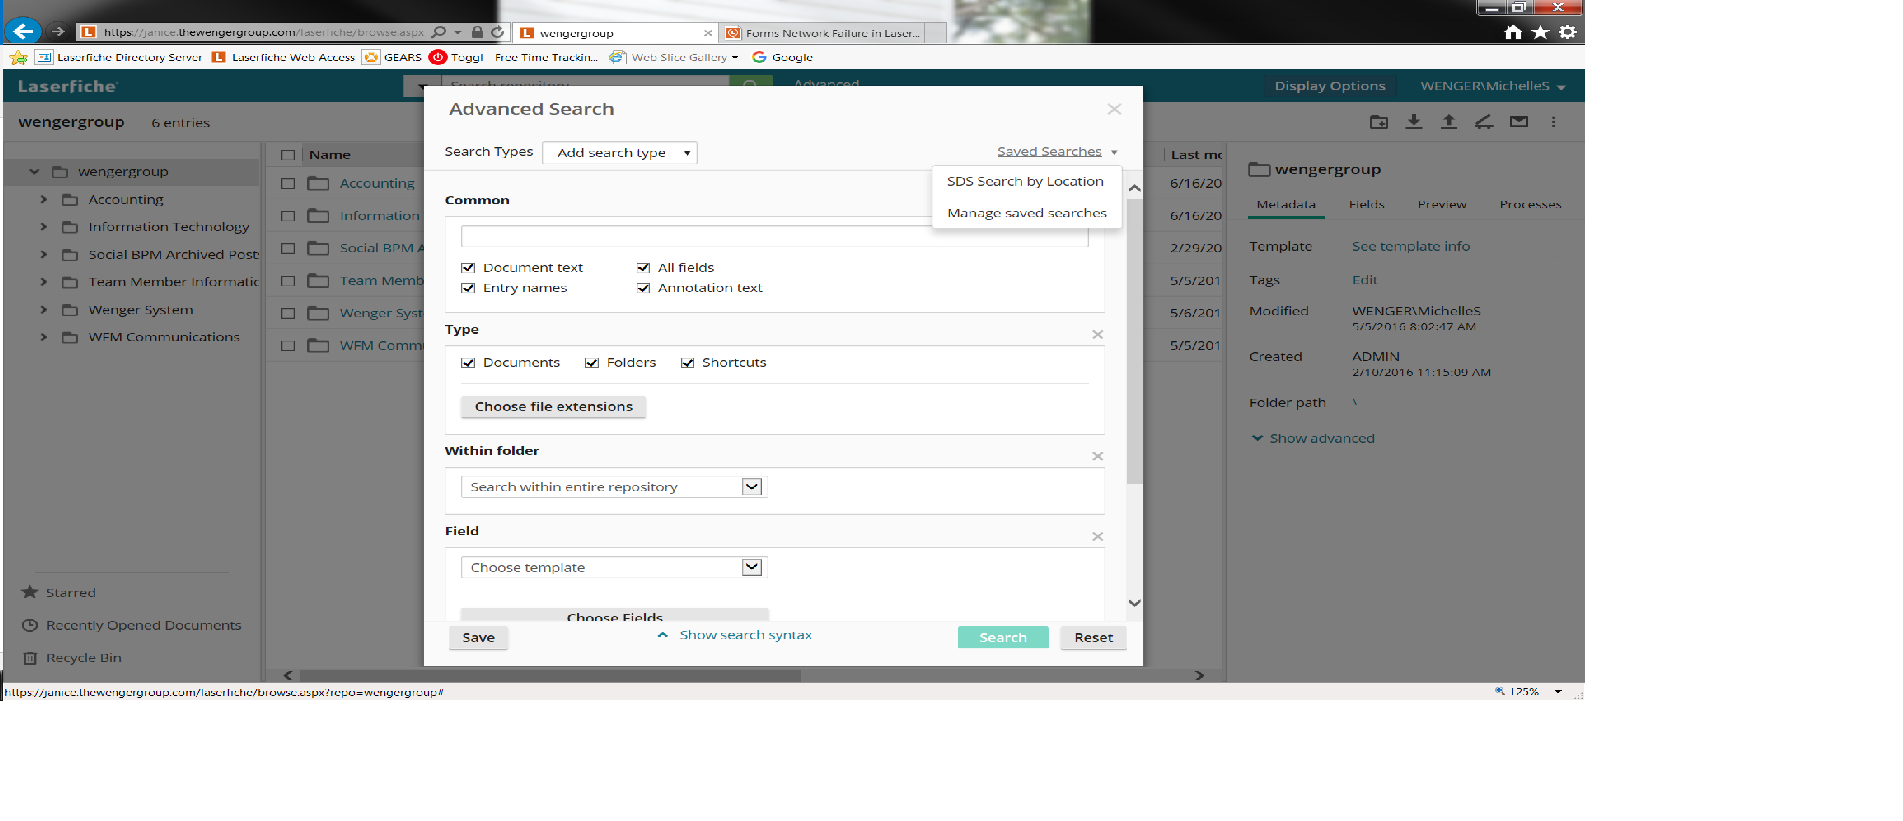Click the add-to-favorites-bar star icon
Viewport: 1903px width, 821px height.
[18, 57]
